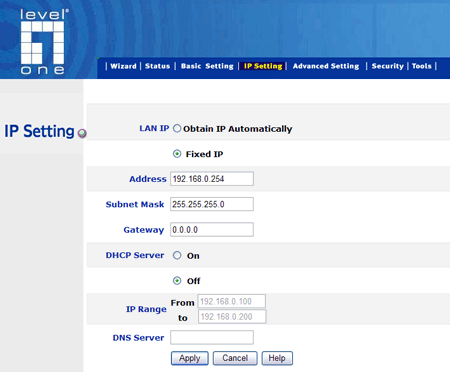Click the green bullet beside IP Setting
This screenshot has width=450, height=372.
(x=82, y=133)
